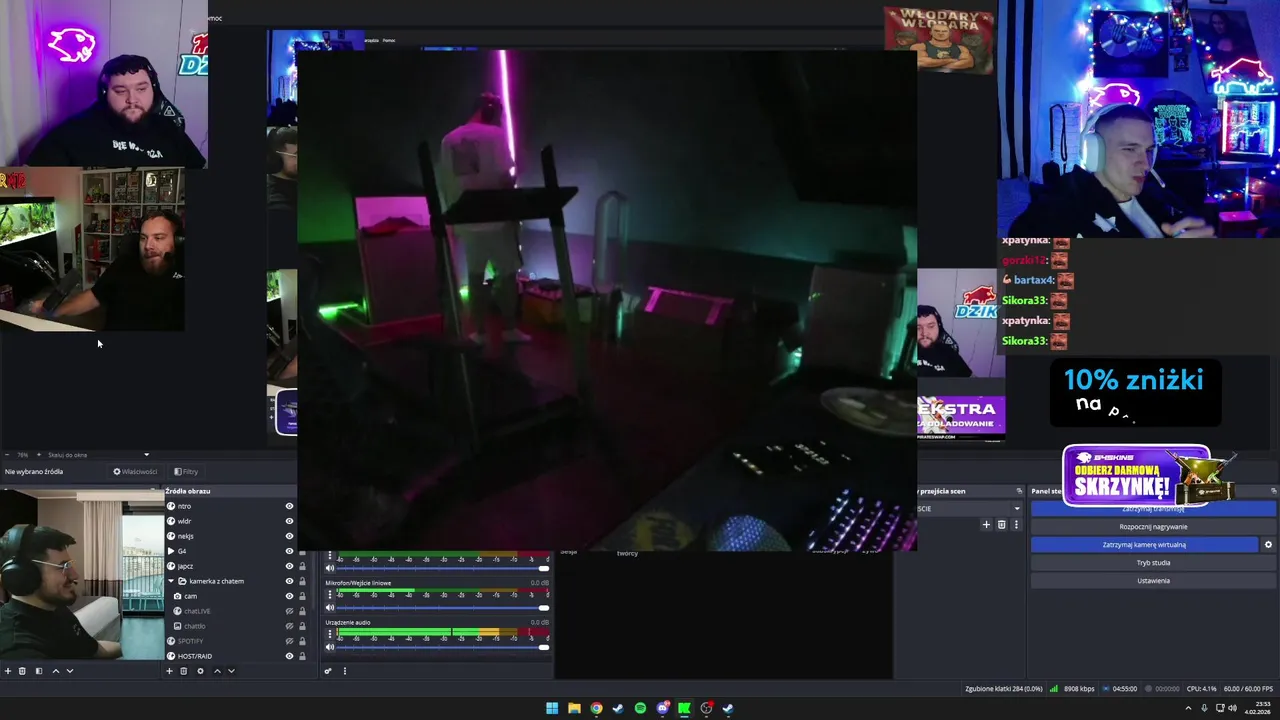Adjust Urządzenie audio volume slider
This screenshot has height=720, width=1280.
[444, 647]
